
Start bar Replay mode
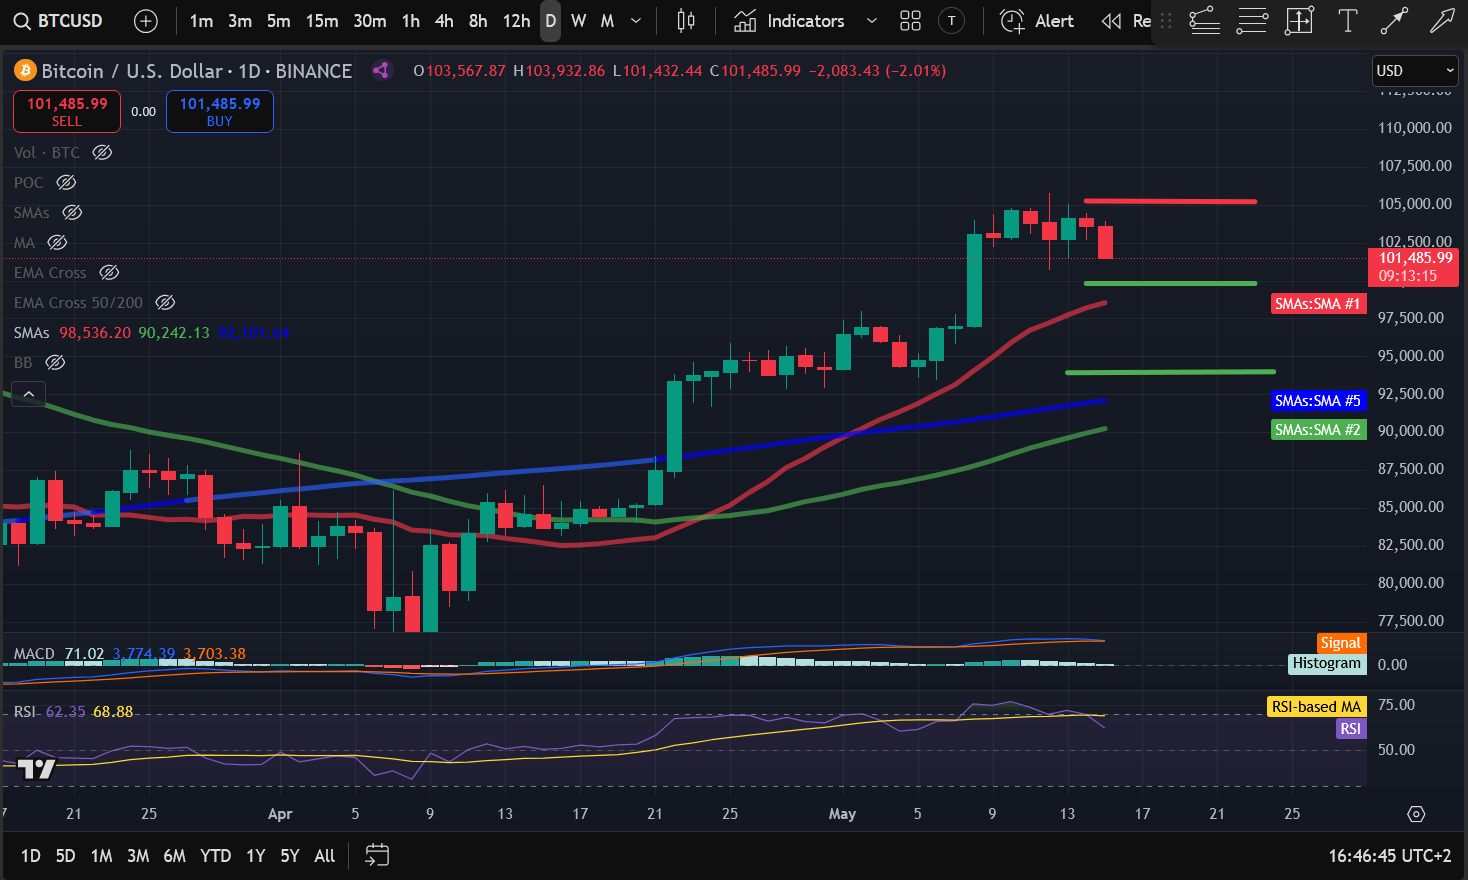[1125, 21]
